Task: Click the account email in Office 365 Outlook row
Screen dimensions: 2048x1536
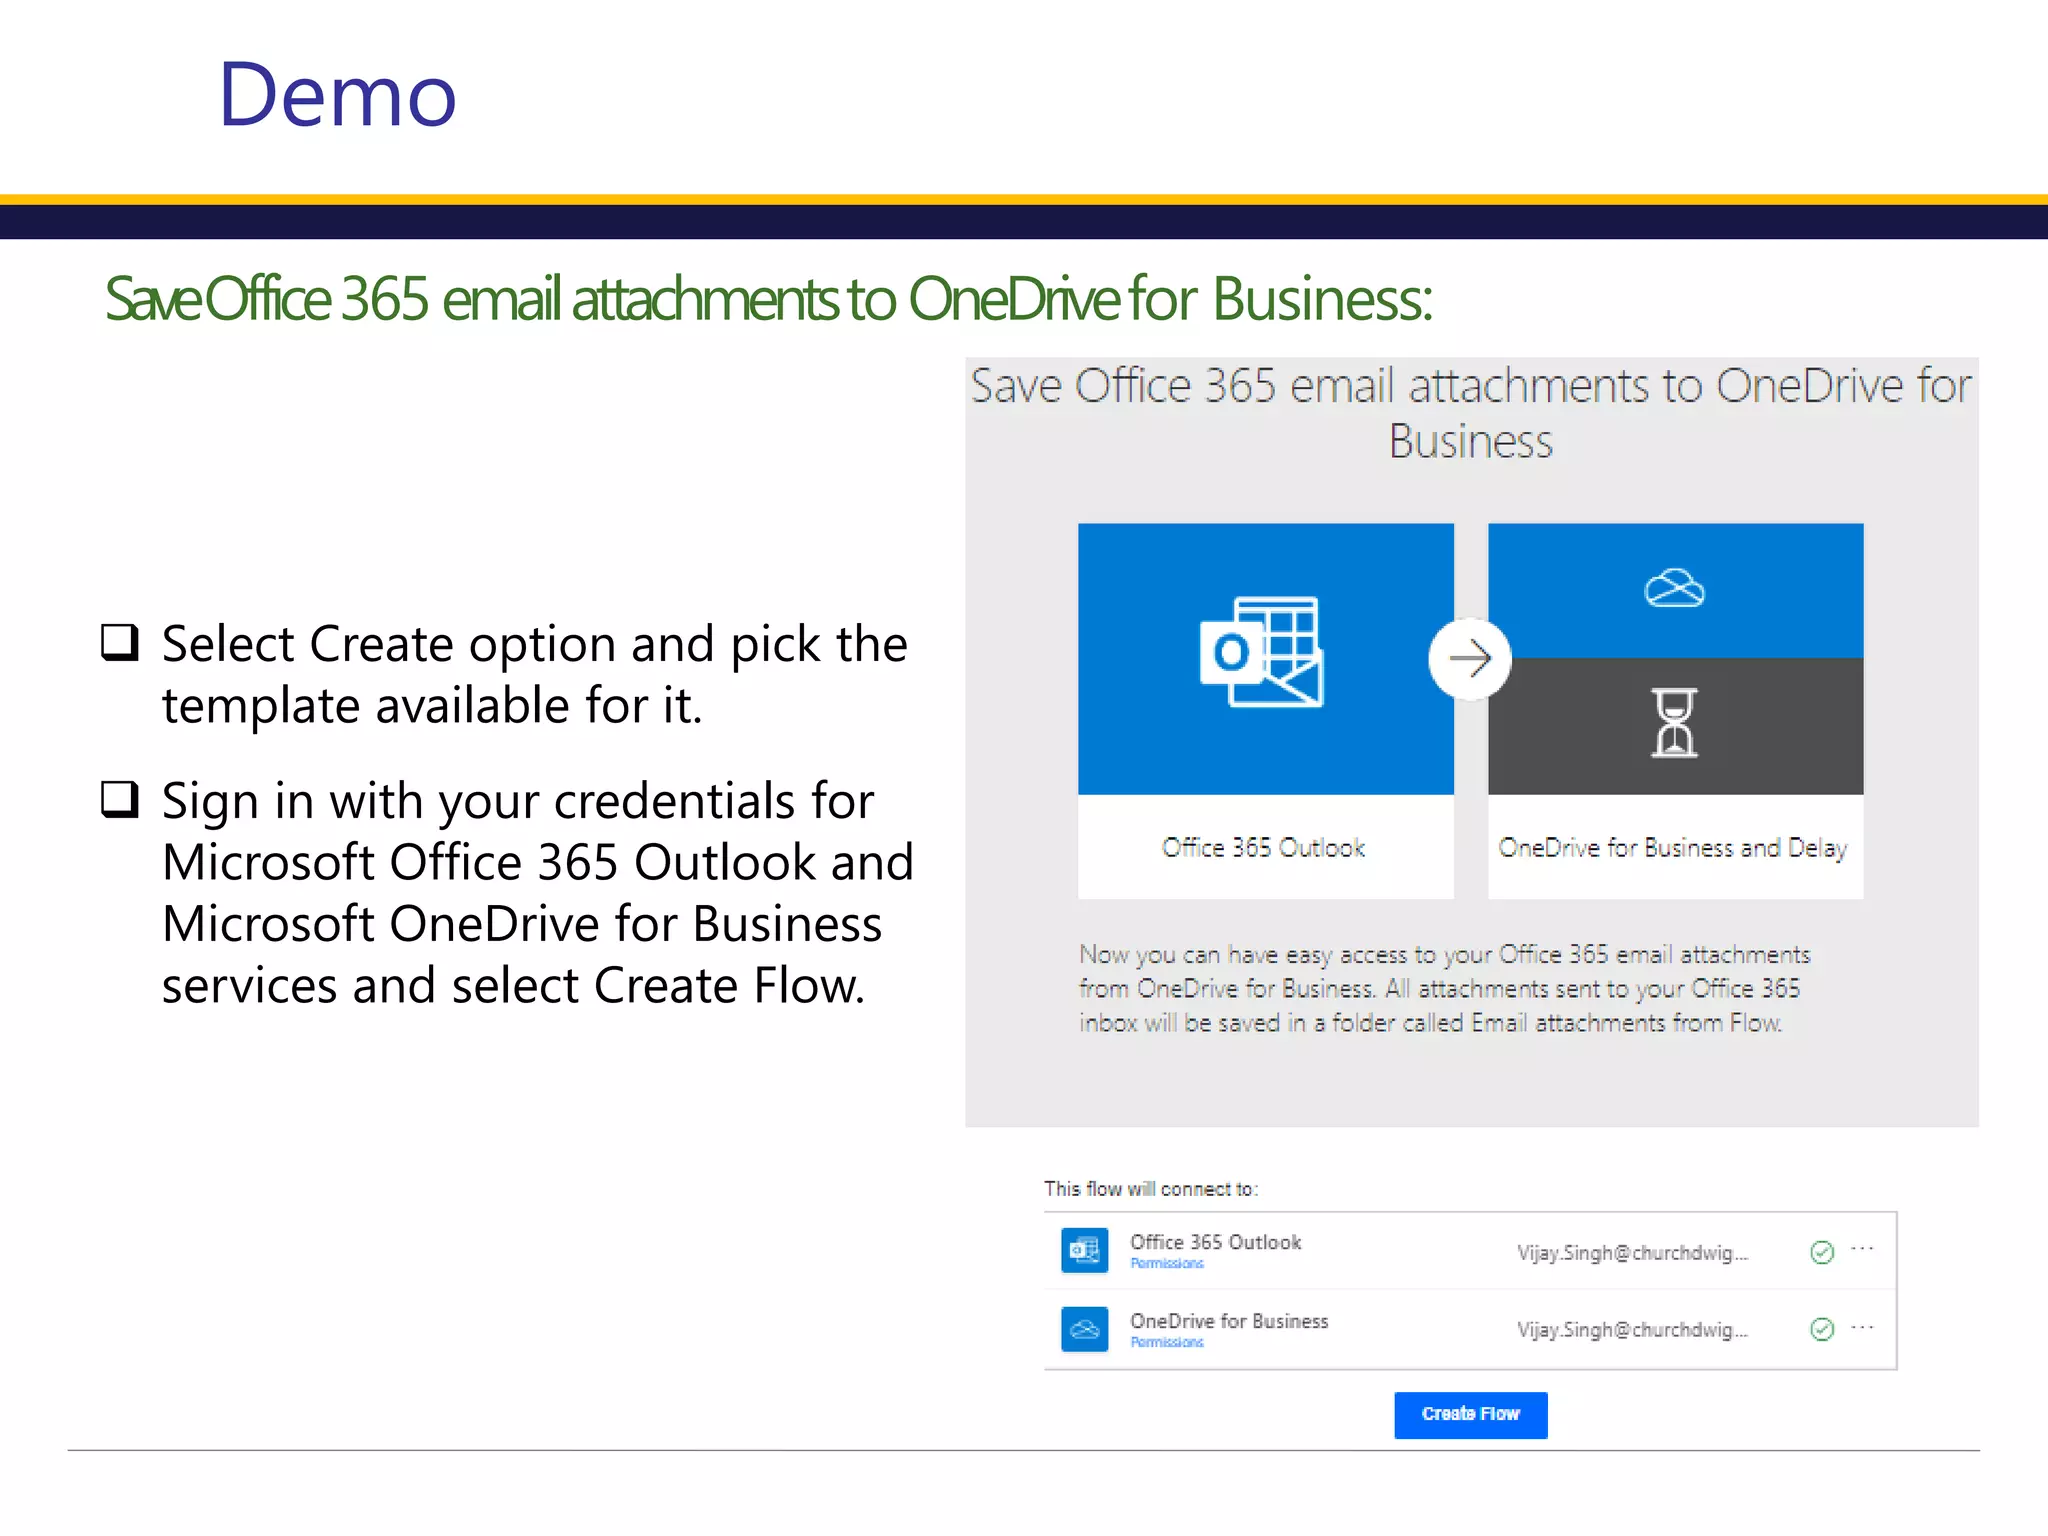Action: 1632,1253
